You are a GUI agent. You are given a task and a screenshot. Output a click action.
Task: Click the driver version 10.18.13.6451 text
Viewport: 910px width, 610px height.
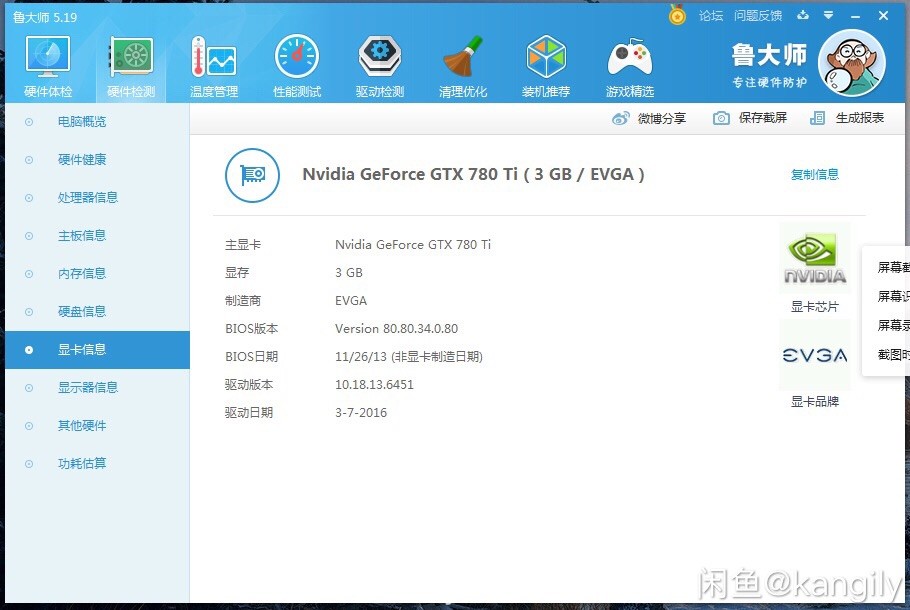pyautogui.click(x=374, y=385)
